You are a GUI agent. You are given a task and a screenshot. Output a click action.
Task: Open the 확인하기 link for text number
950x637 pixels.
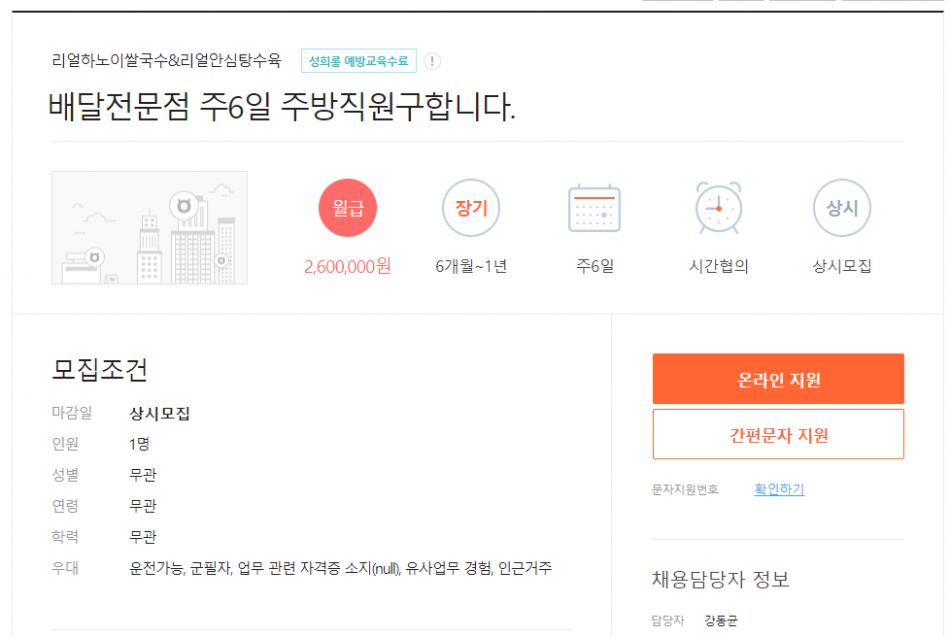click(x=779, y=489)
